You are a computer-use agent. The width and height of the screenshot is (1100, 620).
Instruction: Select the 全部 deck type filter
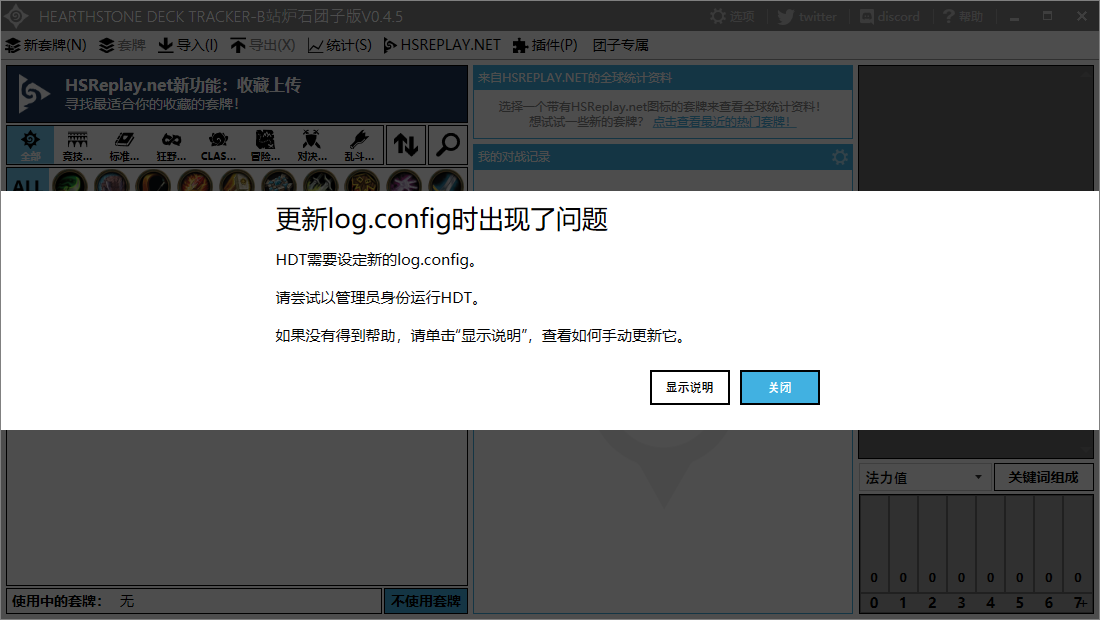30,145
